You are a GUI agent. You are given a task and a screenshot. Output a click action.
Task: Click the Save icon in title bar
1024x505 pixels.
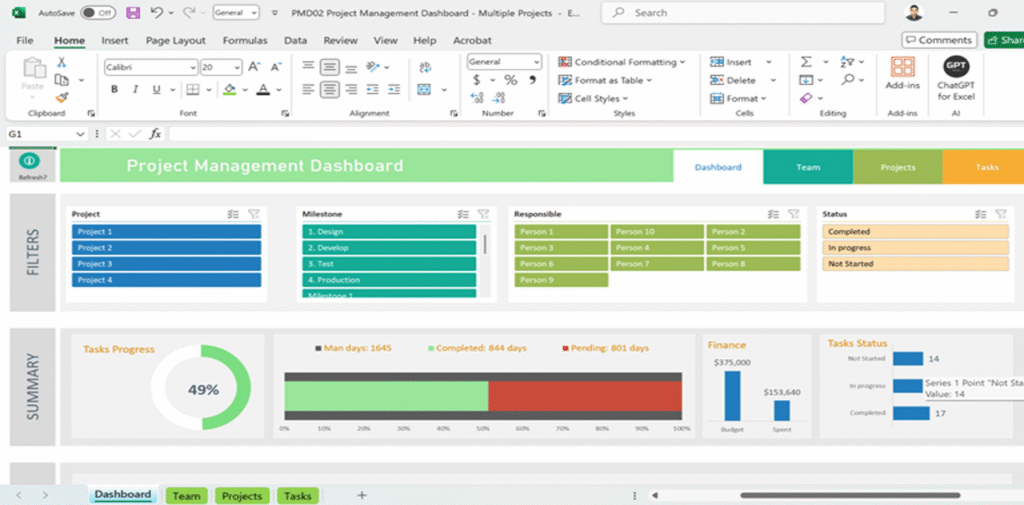tap(133, 13)
